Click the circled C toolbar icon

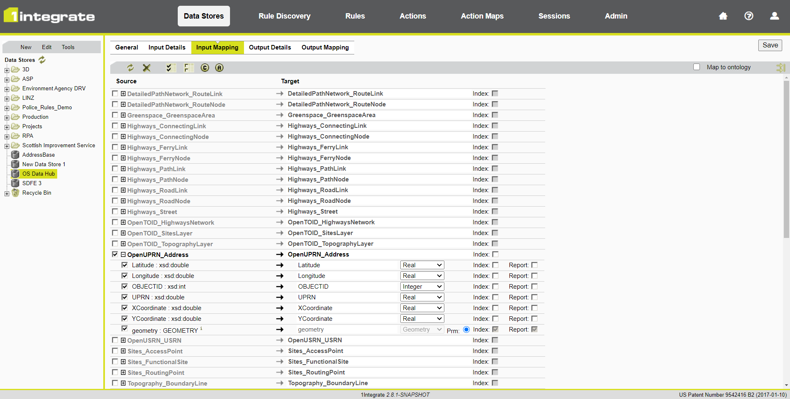pos(205,68)
